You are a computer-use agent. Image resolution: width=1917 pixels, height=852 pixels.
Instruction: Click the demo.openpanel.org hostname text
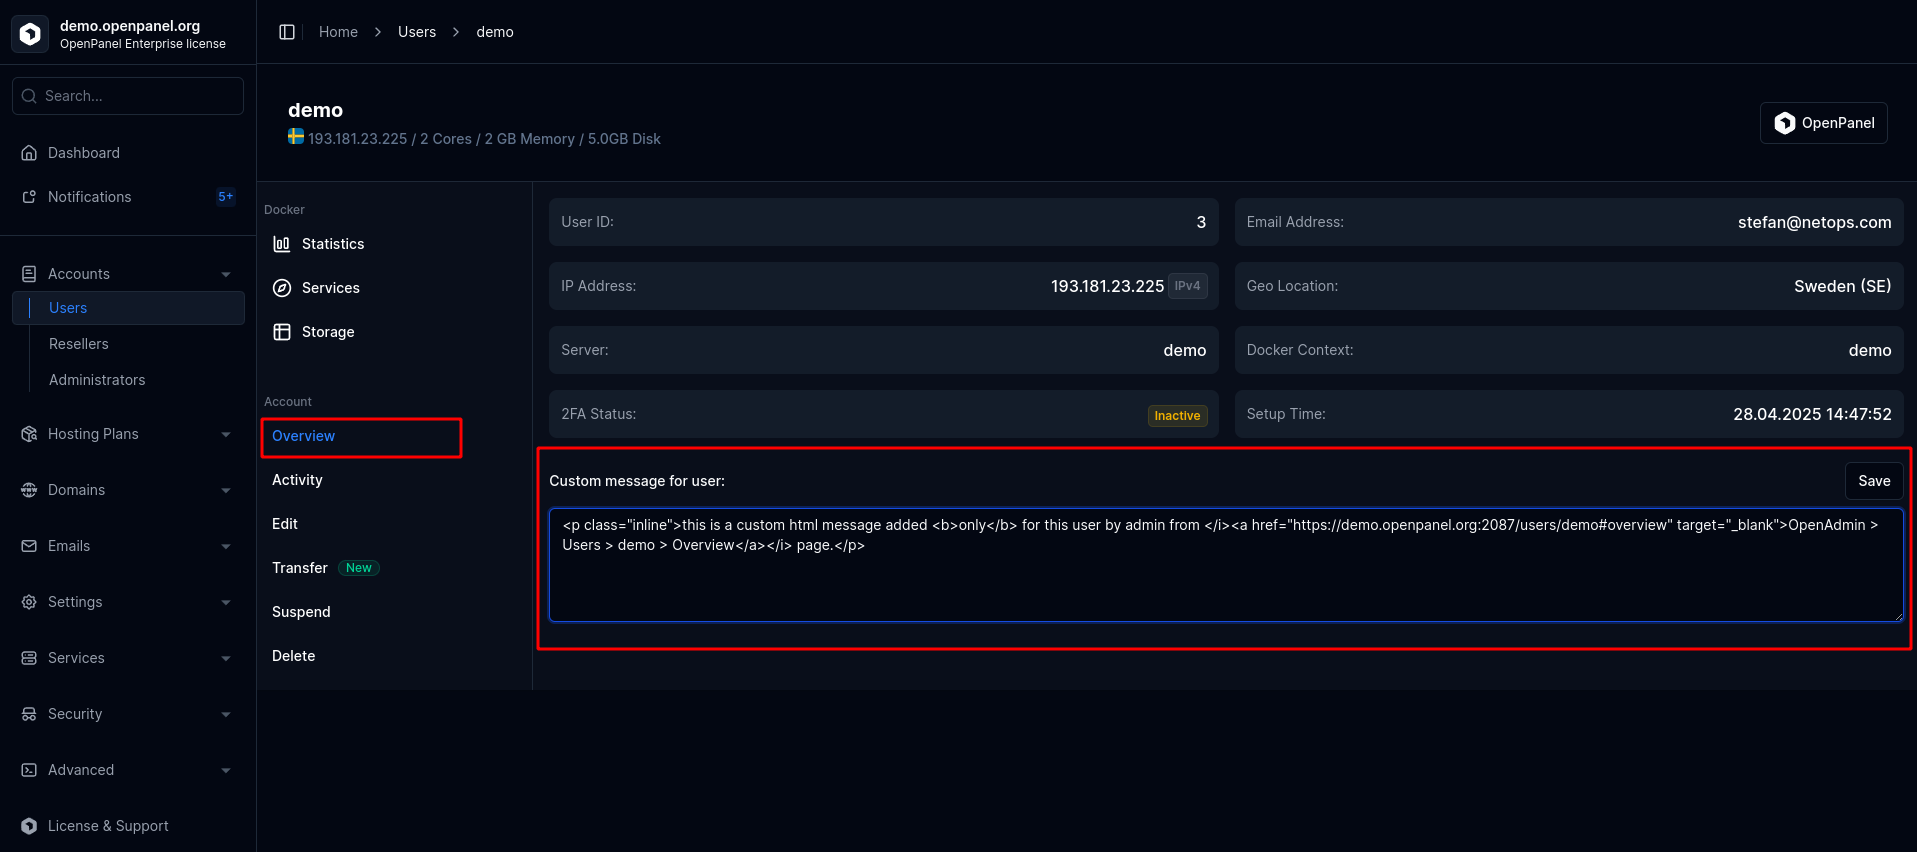(x=130, y=26)
